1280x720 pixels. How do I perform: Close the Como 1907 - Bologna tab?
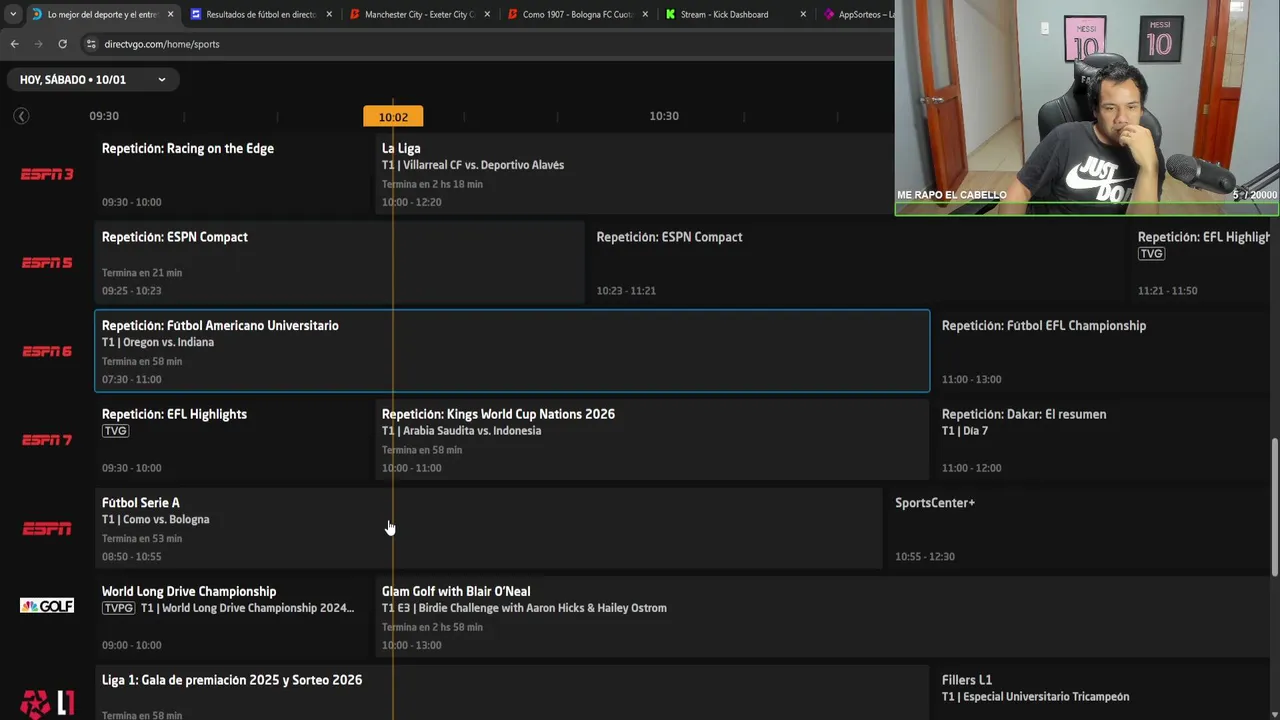(645, 14)
